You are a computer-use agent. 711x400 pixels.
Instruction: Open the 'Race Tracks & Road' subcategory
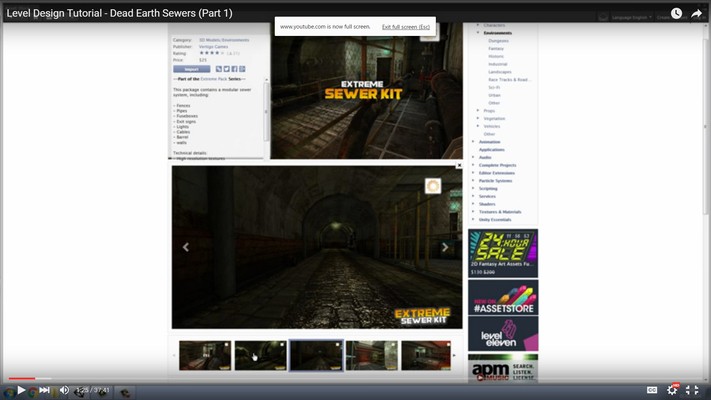tap(509, 79)
